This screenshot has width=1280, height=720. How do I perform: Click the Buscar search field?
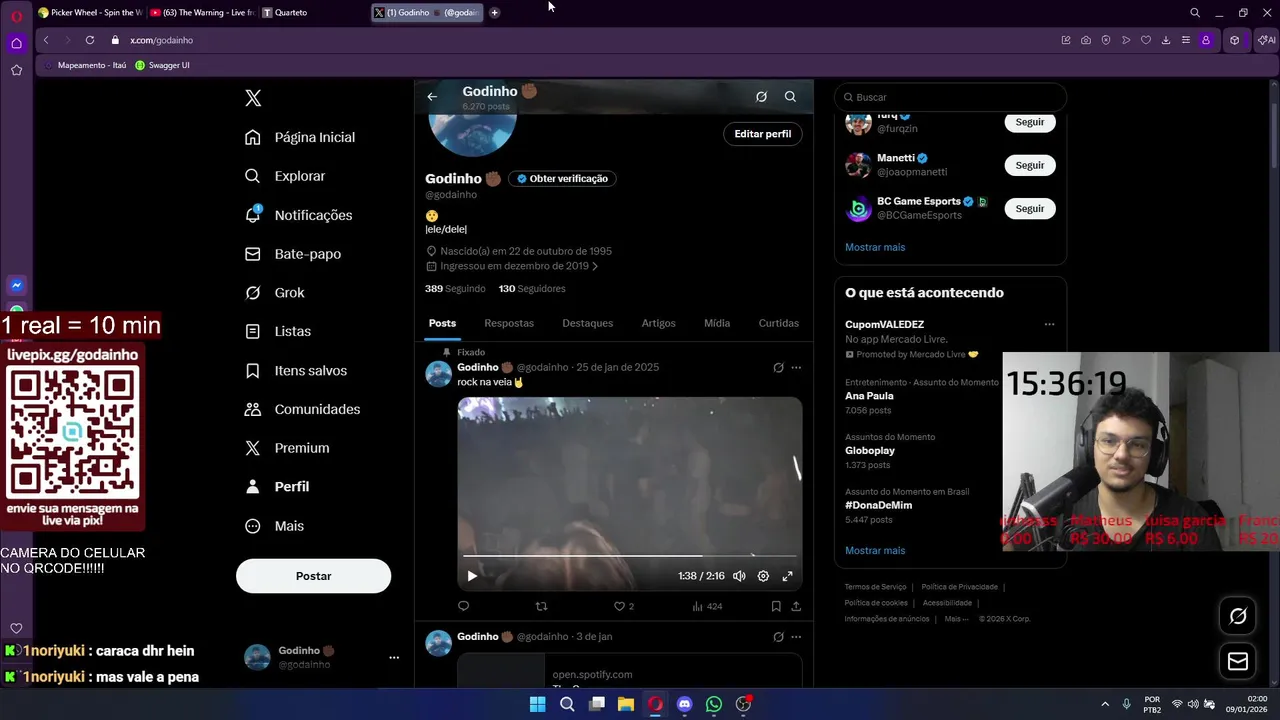950,97
